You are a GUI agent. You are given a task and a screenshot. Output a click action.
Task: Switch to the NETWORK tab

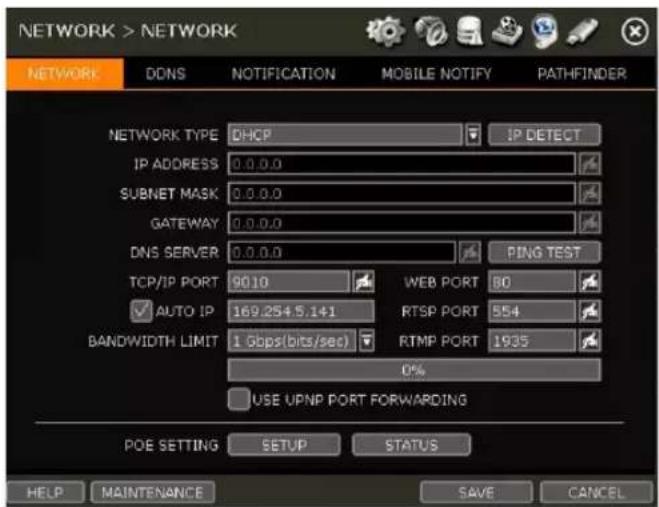(x=65, y=74)
